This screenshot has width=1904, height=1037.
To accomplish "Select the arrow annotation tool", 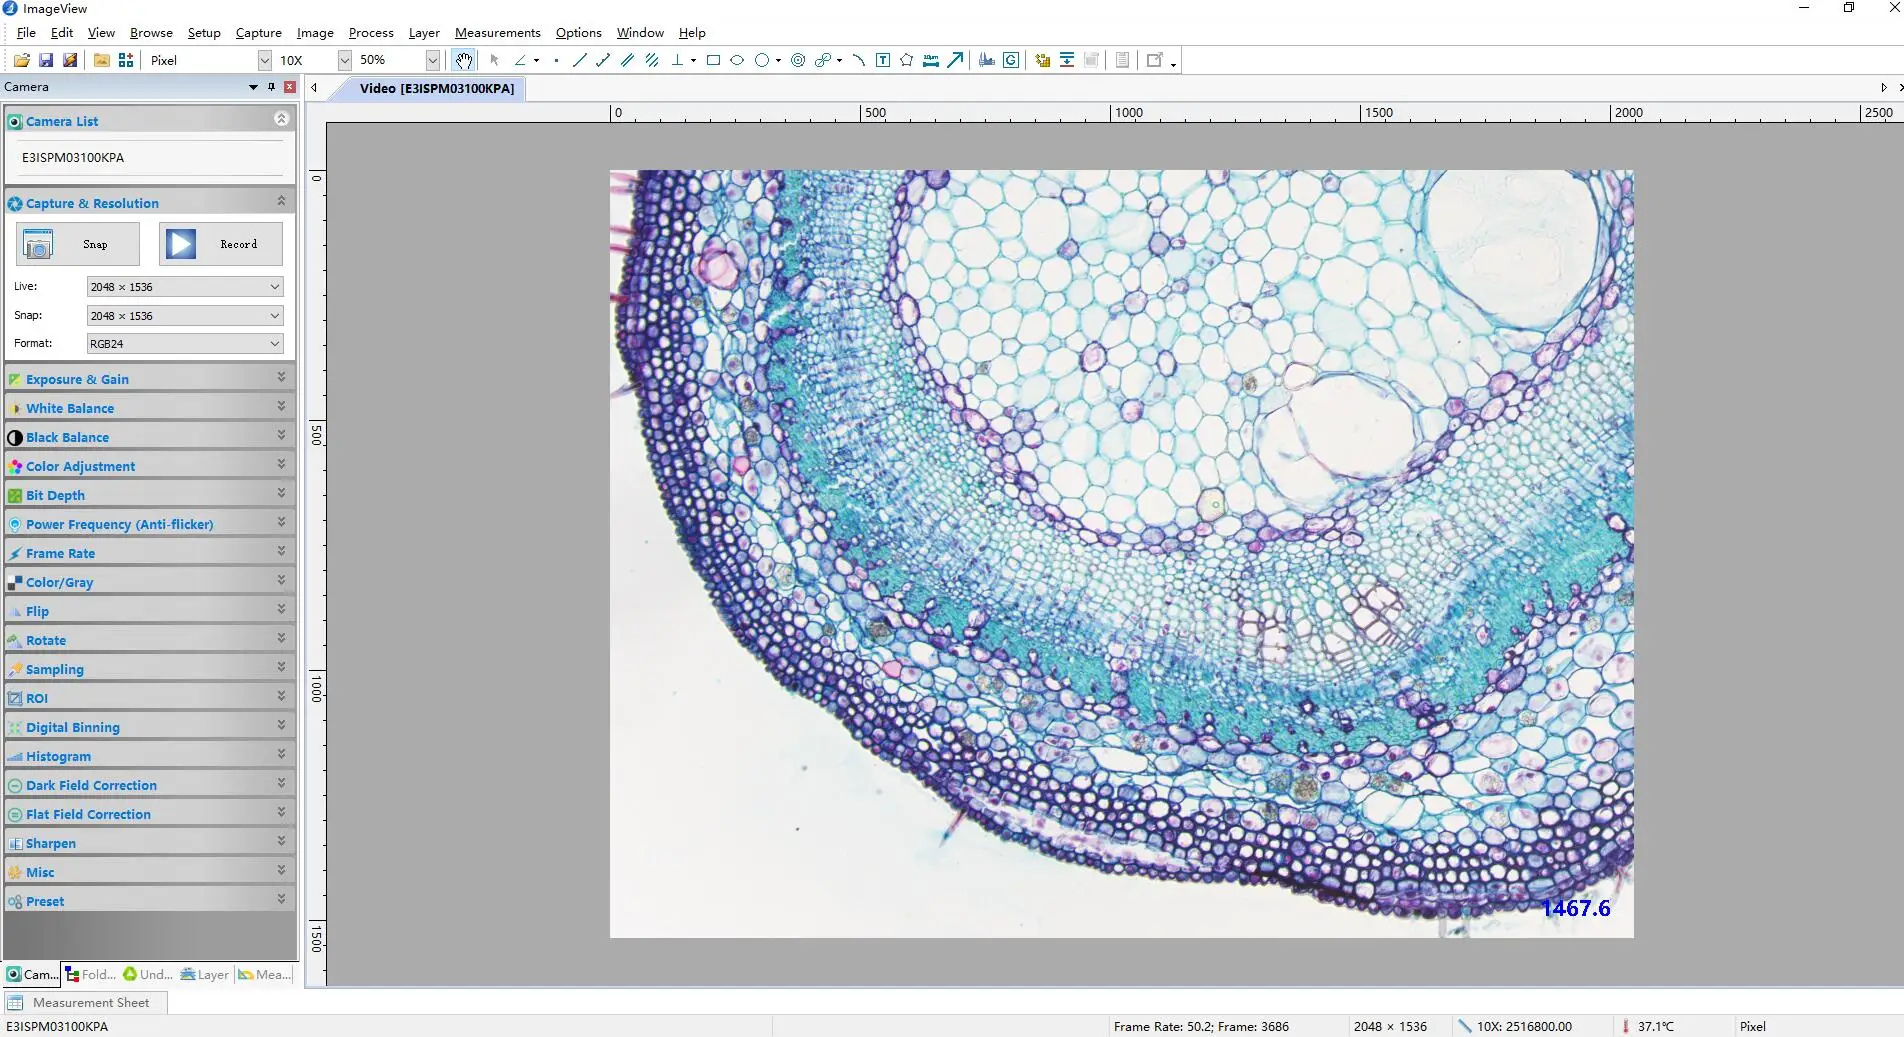I will (955, 60).
